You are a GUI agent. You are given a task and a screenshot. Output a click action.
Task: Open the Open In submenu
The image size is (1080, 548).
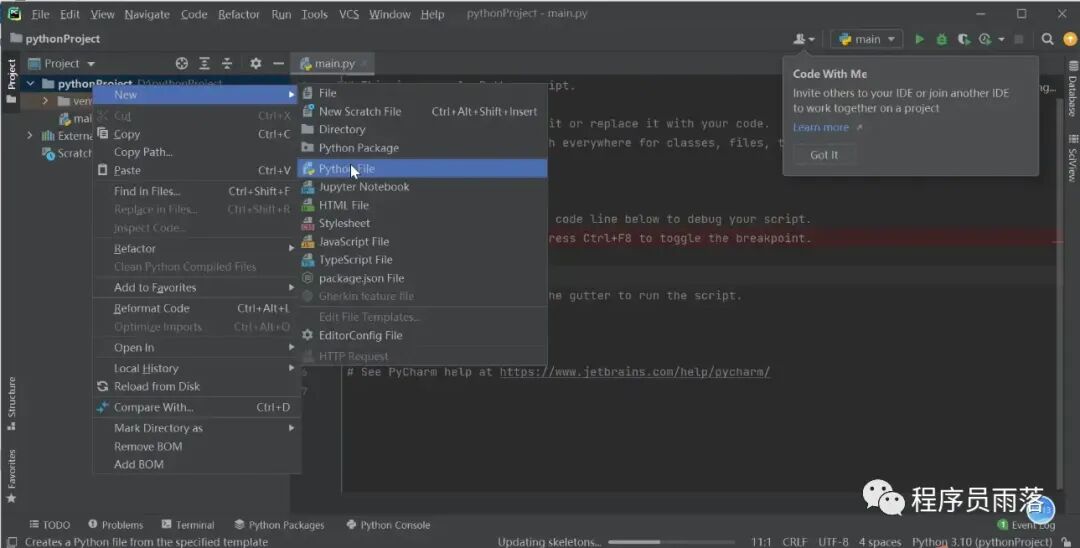pos(196,348)
